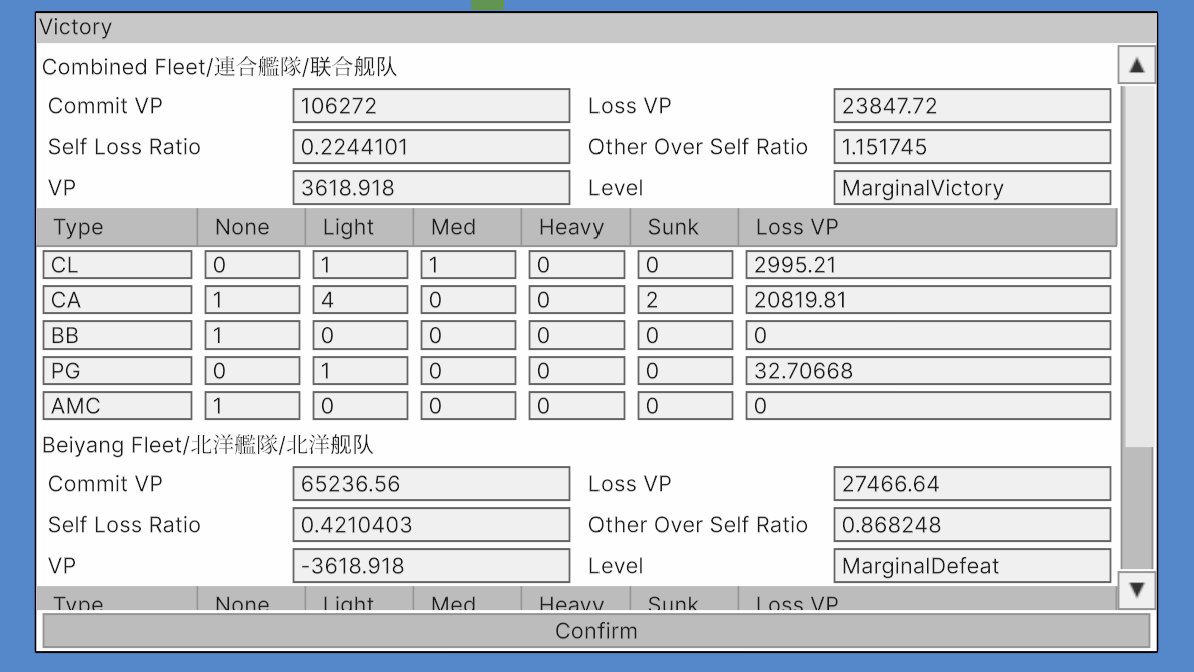Screen dimensions: 1194x672
Task: Click Beiyang Fleet Self Loss Ratio field
Action: [x=431, y=525]
